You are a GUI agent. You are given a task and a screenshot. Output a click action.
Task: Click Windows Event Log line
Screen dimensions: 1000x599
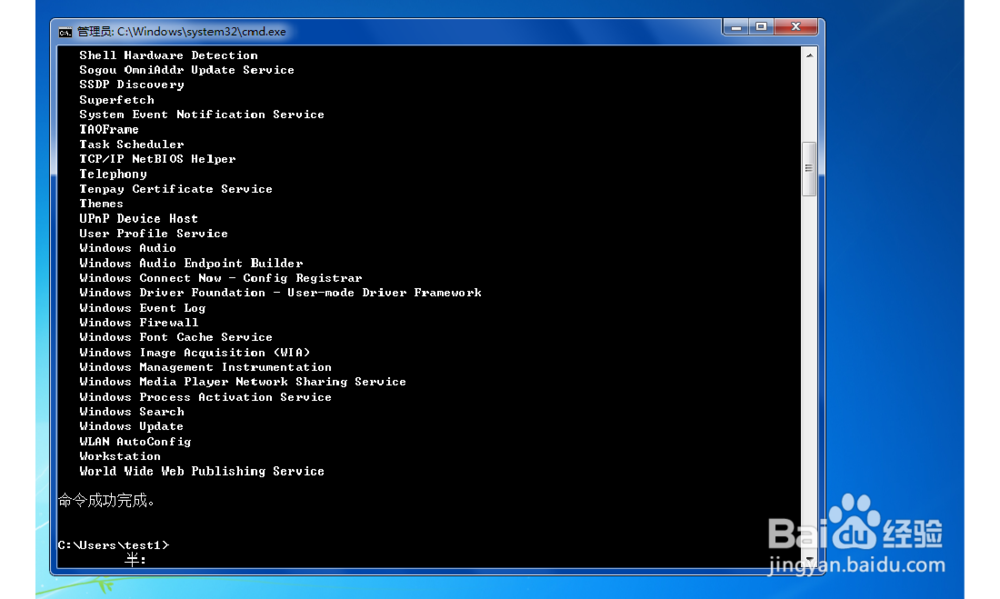[x=142, y=308]
